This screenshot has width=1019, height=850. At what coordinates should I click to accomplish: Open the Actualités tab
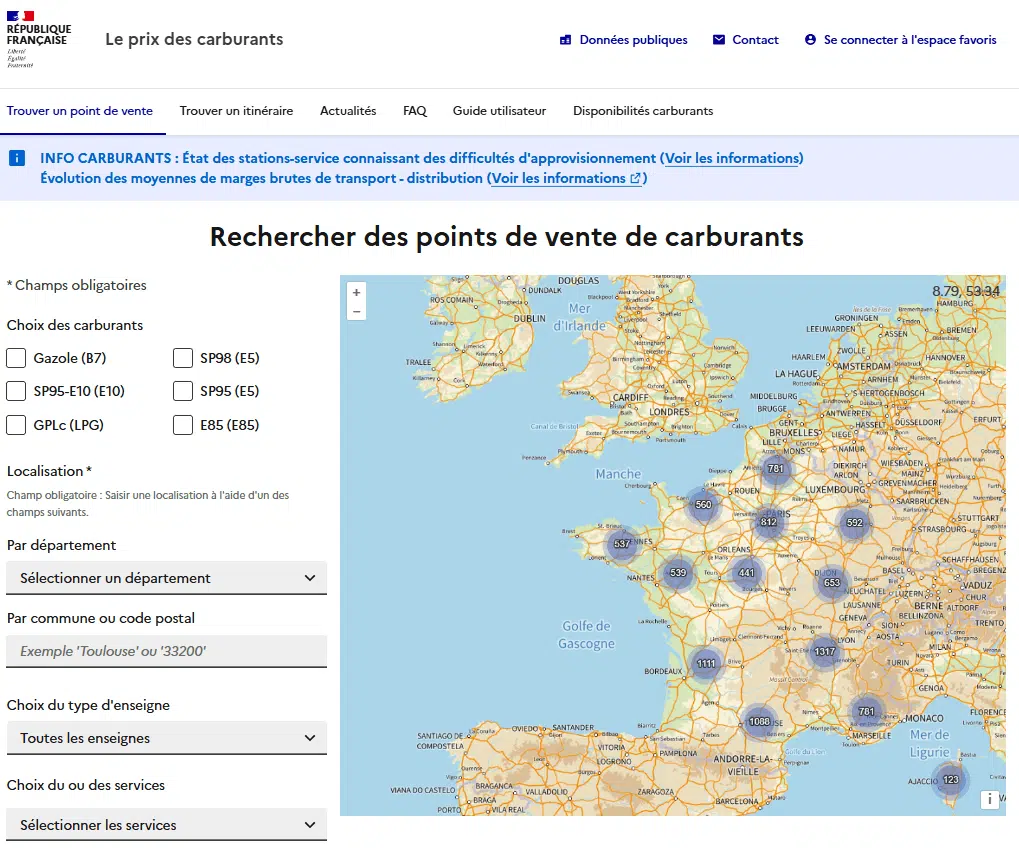tap(348, 111)
